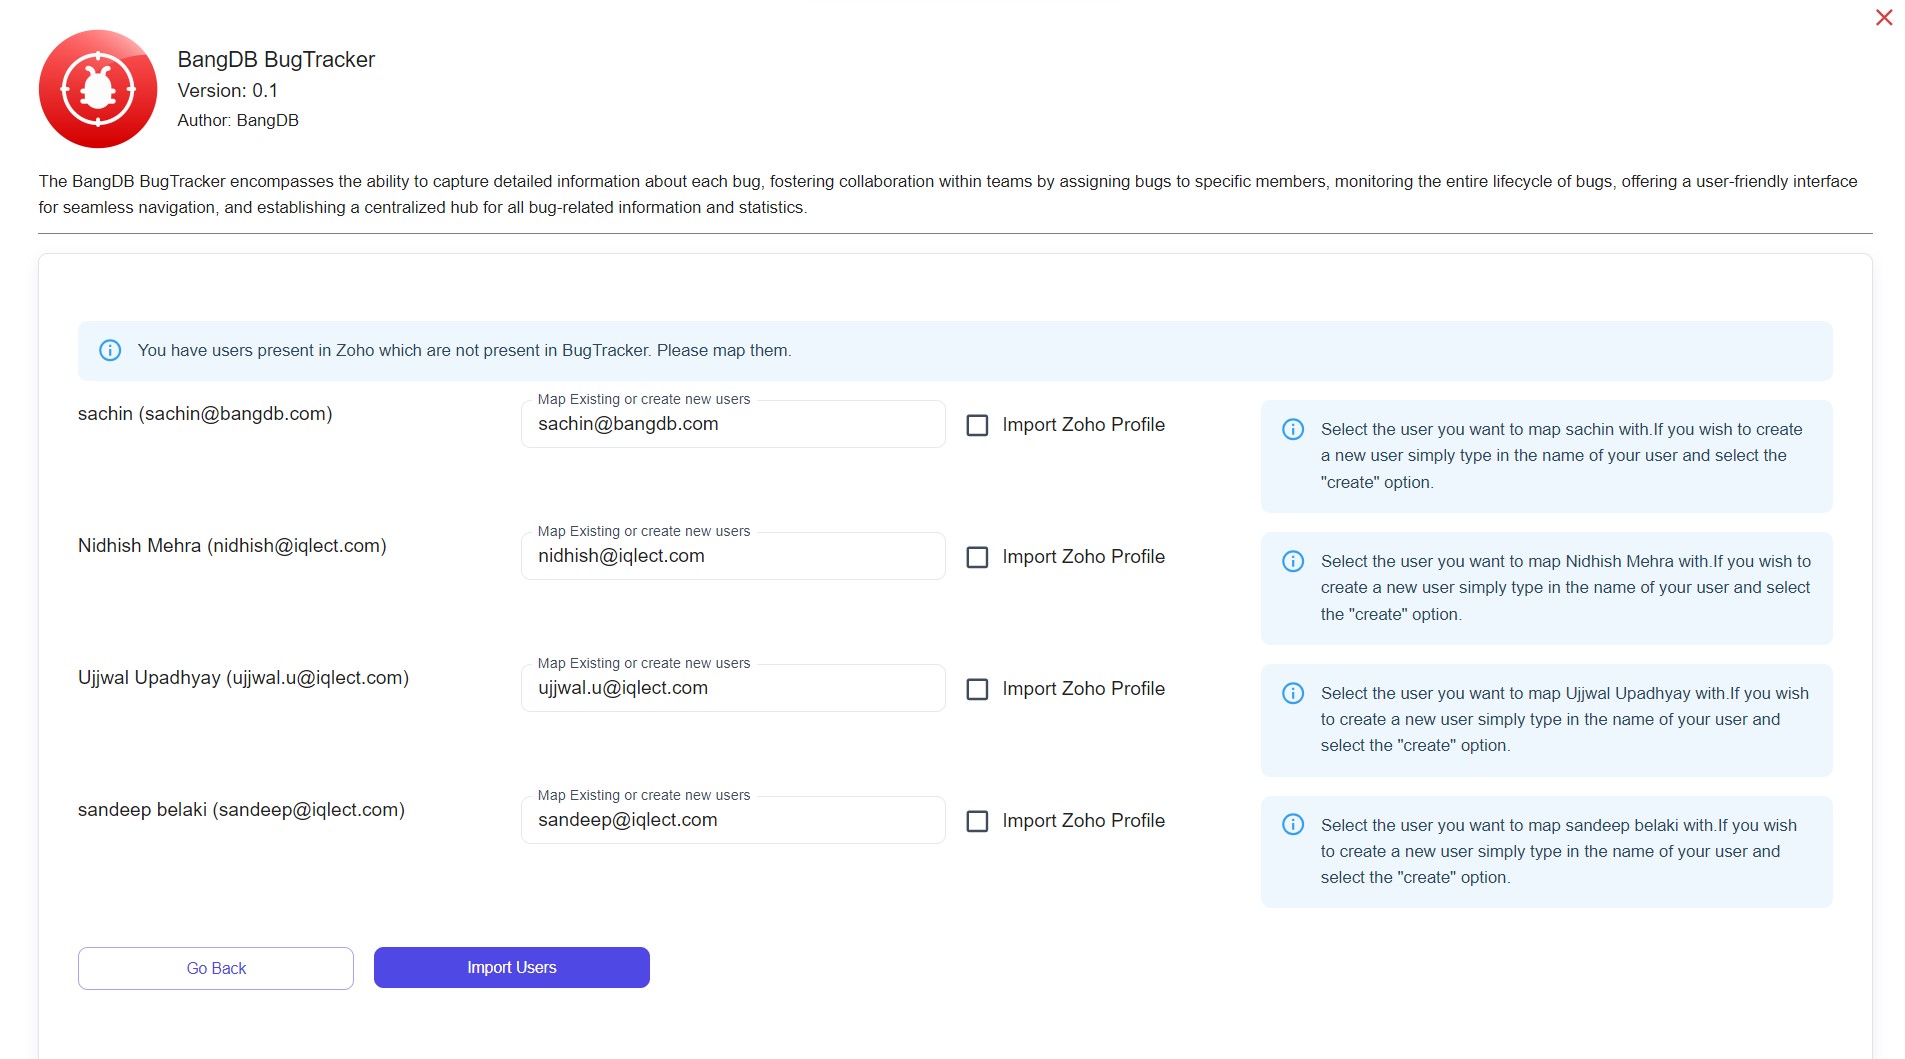
Task: Toggle Import Zoho Profile for sandeep belaki
Action: pos(977,821)
